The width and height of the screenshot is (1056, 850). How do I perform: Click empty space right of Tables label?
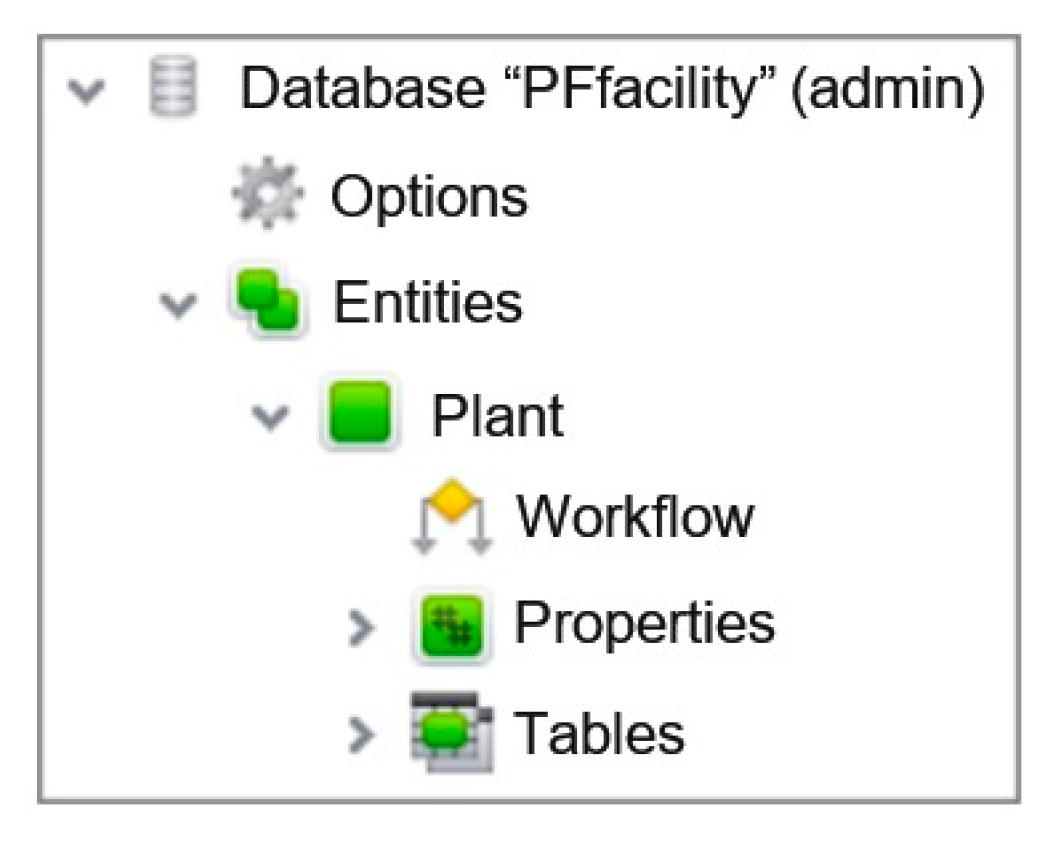[850, 733]
